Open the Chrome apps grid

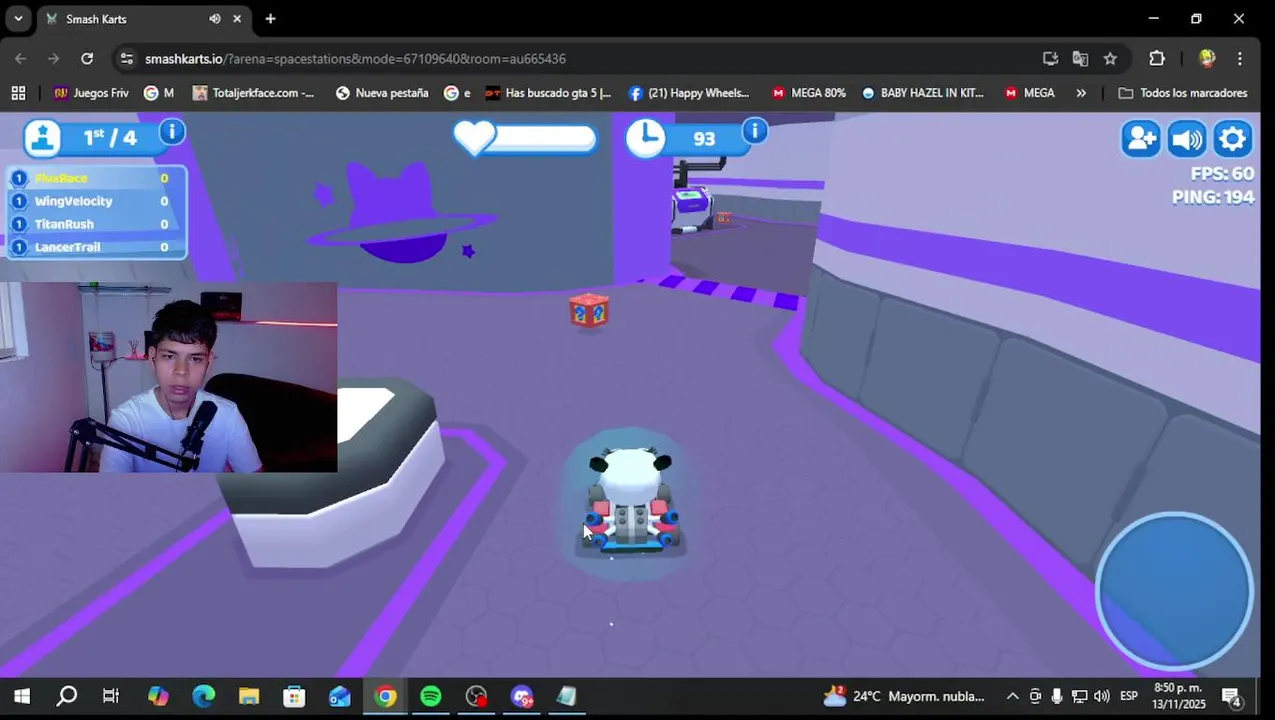click(x=18, y=93)
